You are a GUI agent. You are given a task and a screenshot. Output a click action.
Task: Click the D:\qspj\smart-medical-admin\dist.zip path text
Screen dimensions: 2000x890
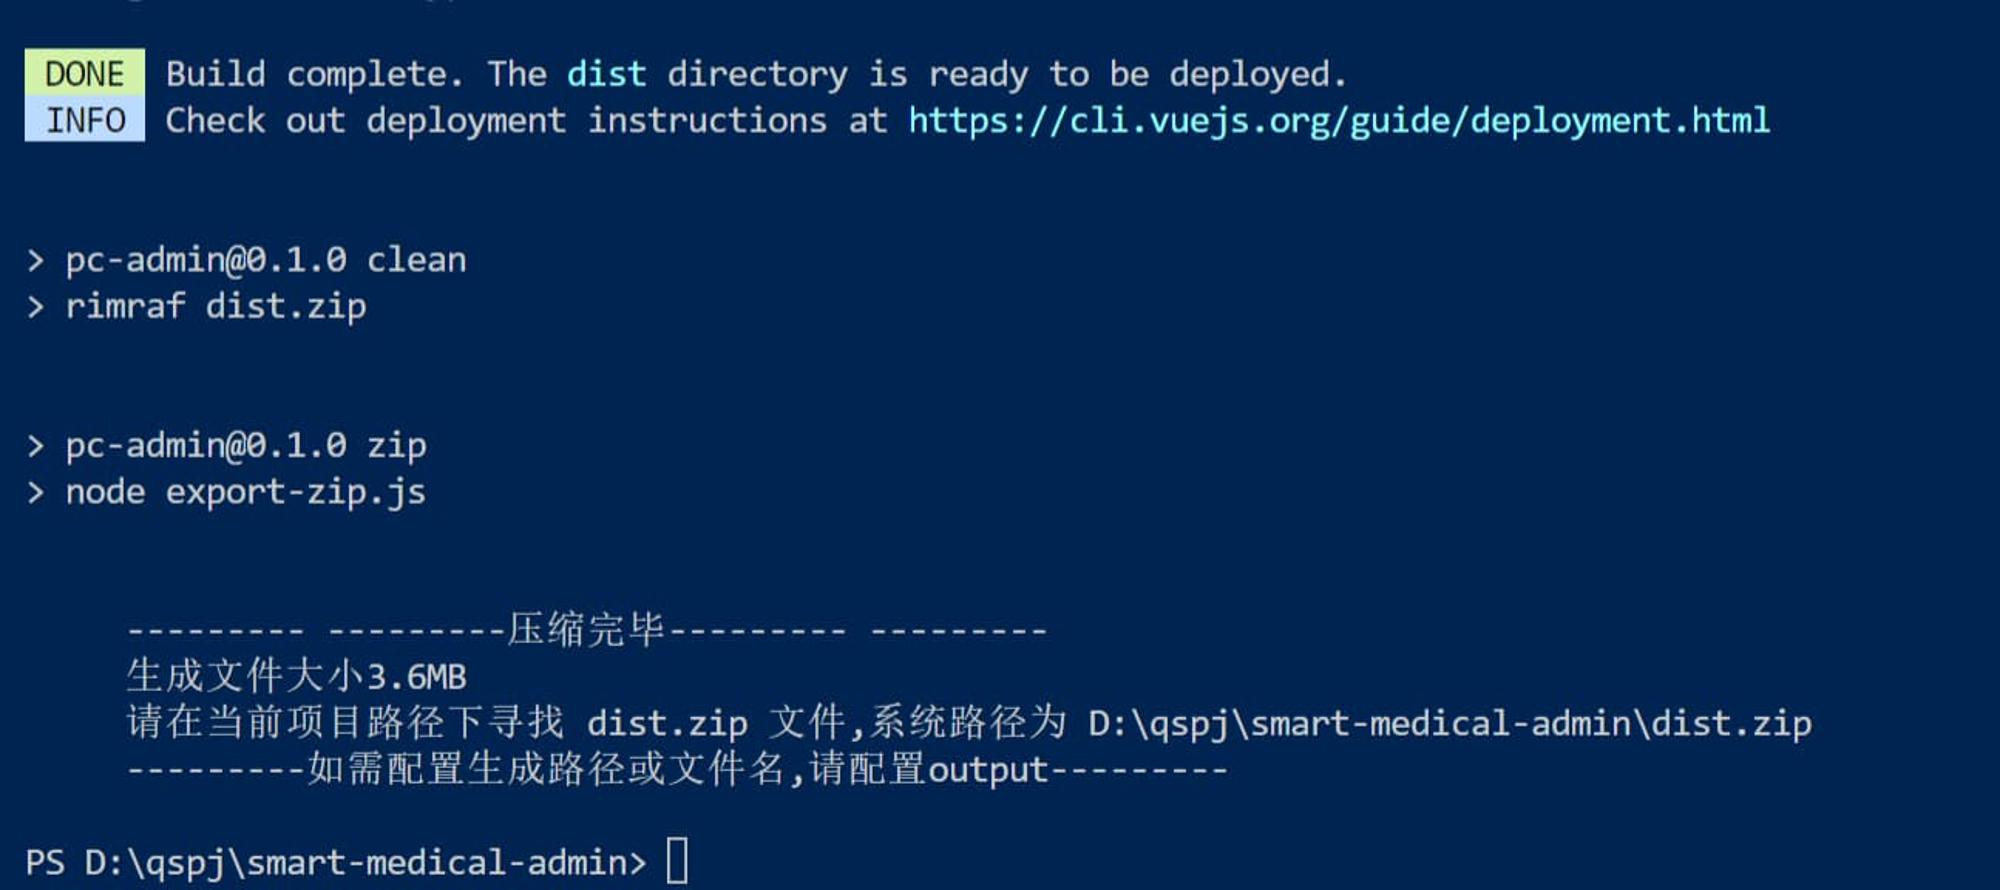pyautogui.click(x=1449, y=723)
